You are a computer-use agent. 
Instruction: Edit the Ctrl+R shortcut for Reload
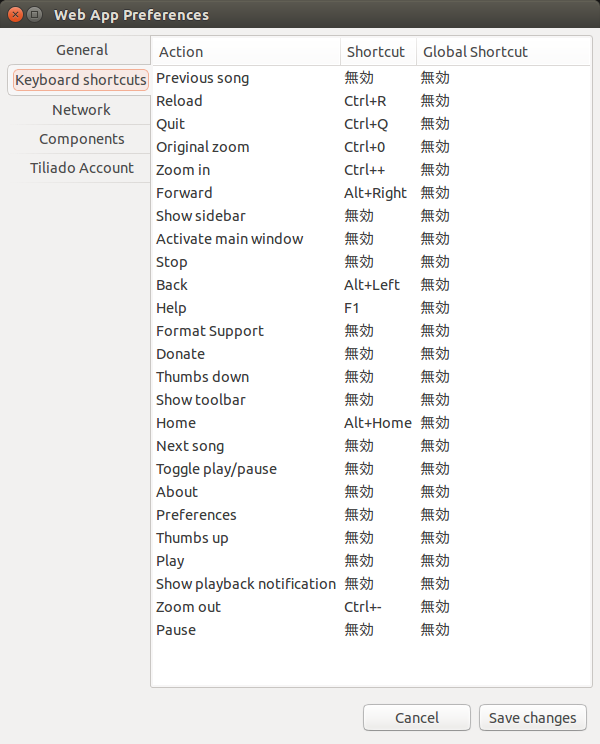(365, 101)
